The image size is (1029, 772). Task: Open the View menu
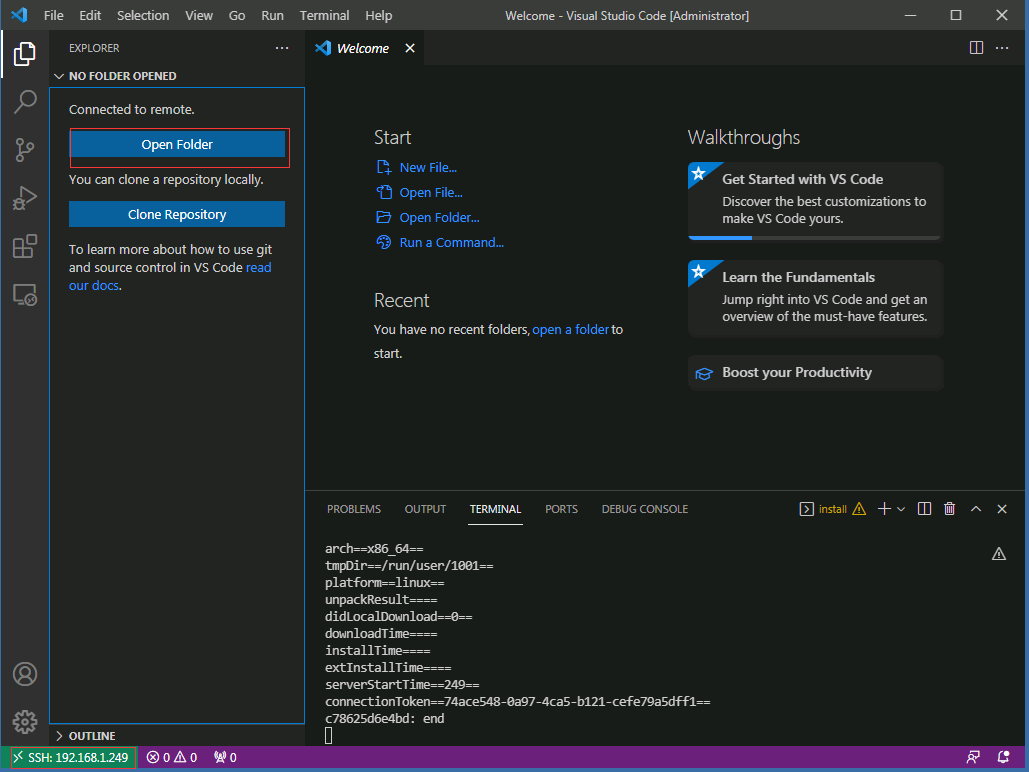tap(199, 15)
